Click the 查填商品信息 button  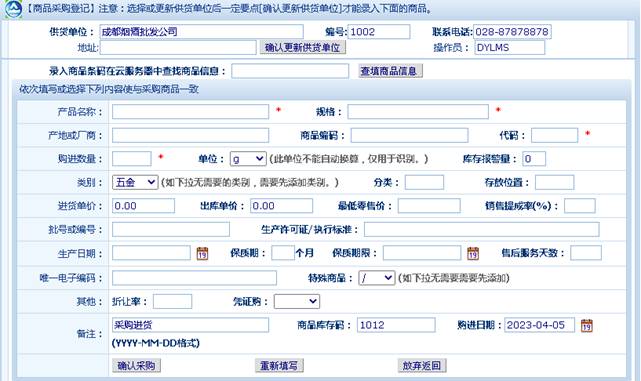point(390,71)
